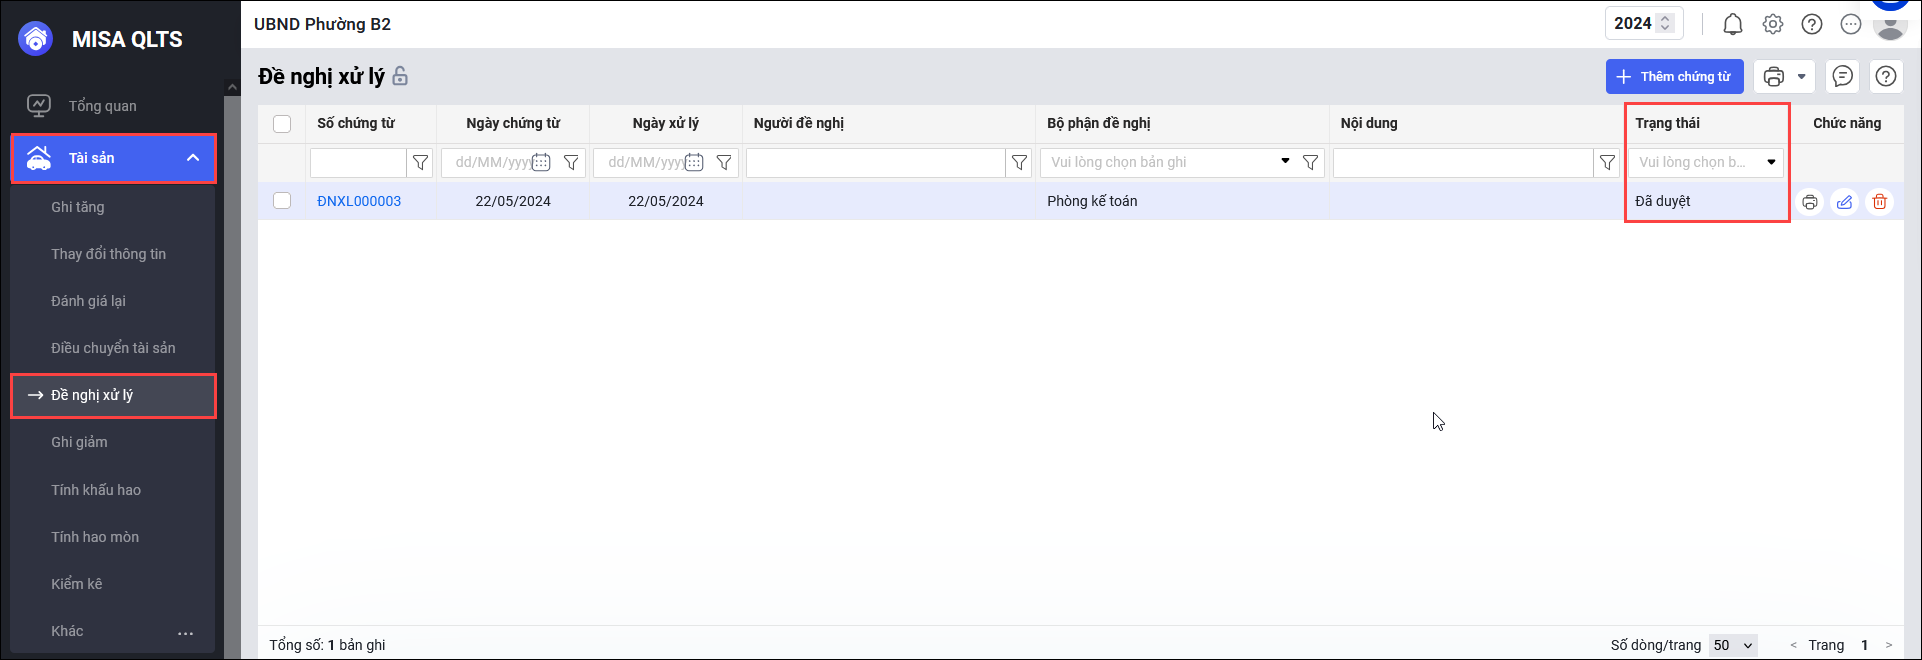The image size is (1922, 660).
Task: Open Ghi tăng in the sidebar
Action: pos(78,207)
